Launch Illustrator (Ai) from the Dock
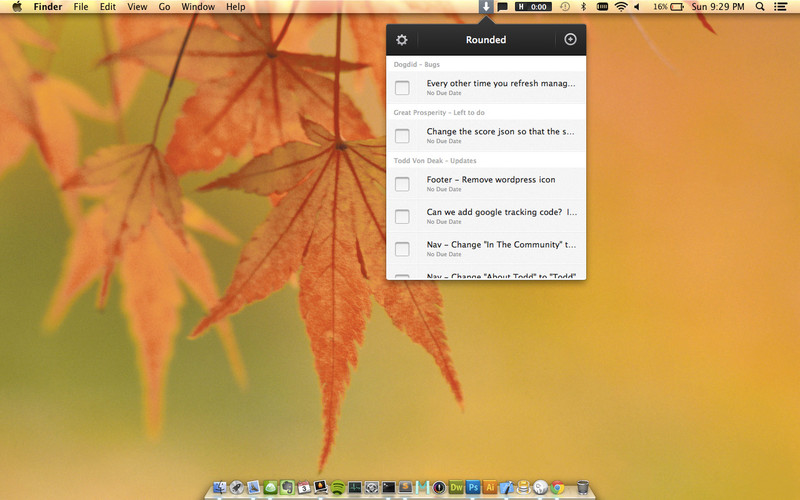 (x=490, y=487)
